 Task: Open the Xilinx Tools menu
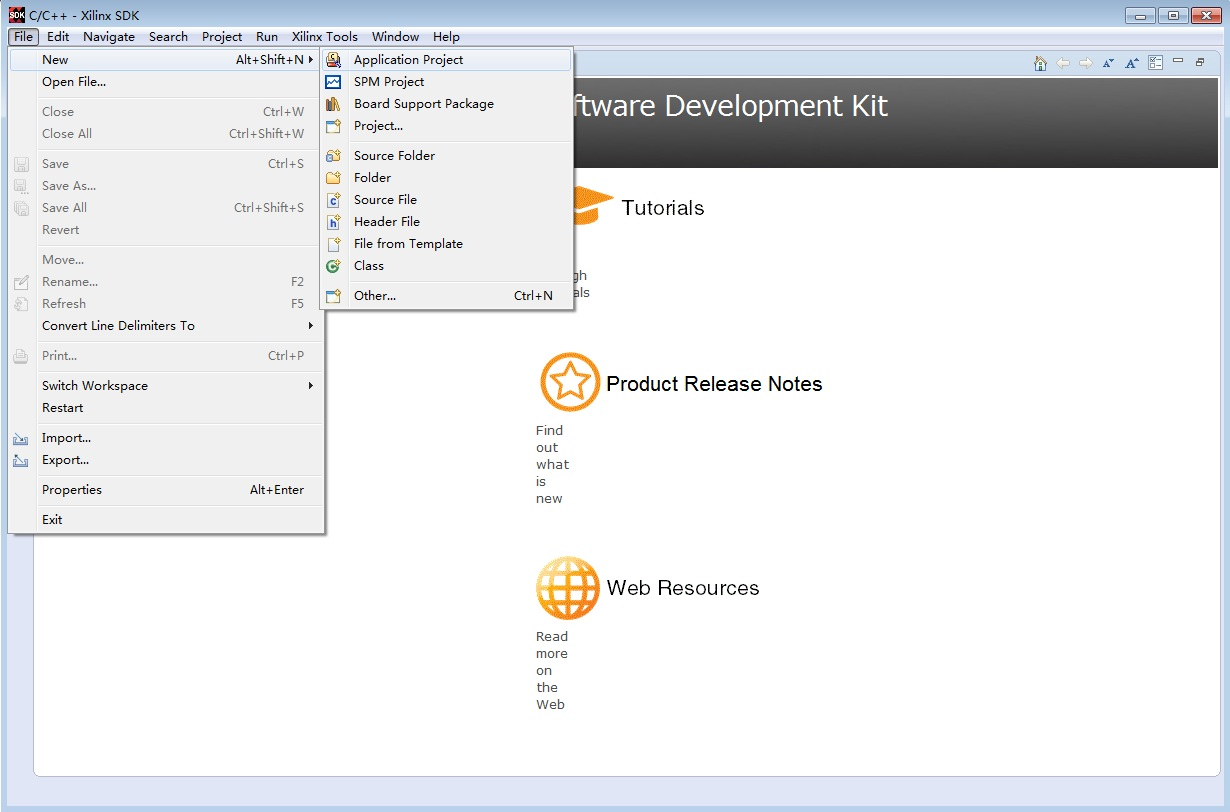tap(324, 36)
